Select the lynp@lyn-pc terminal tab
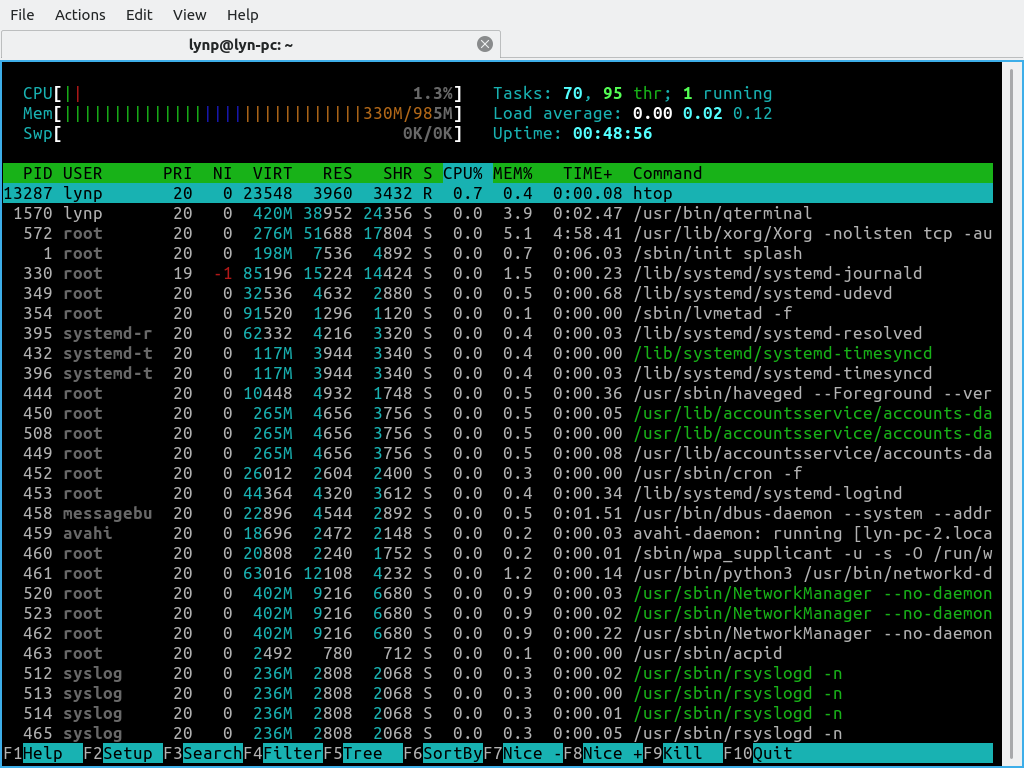Screen dimensions: 1024x768 [x=240, y=45]
